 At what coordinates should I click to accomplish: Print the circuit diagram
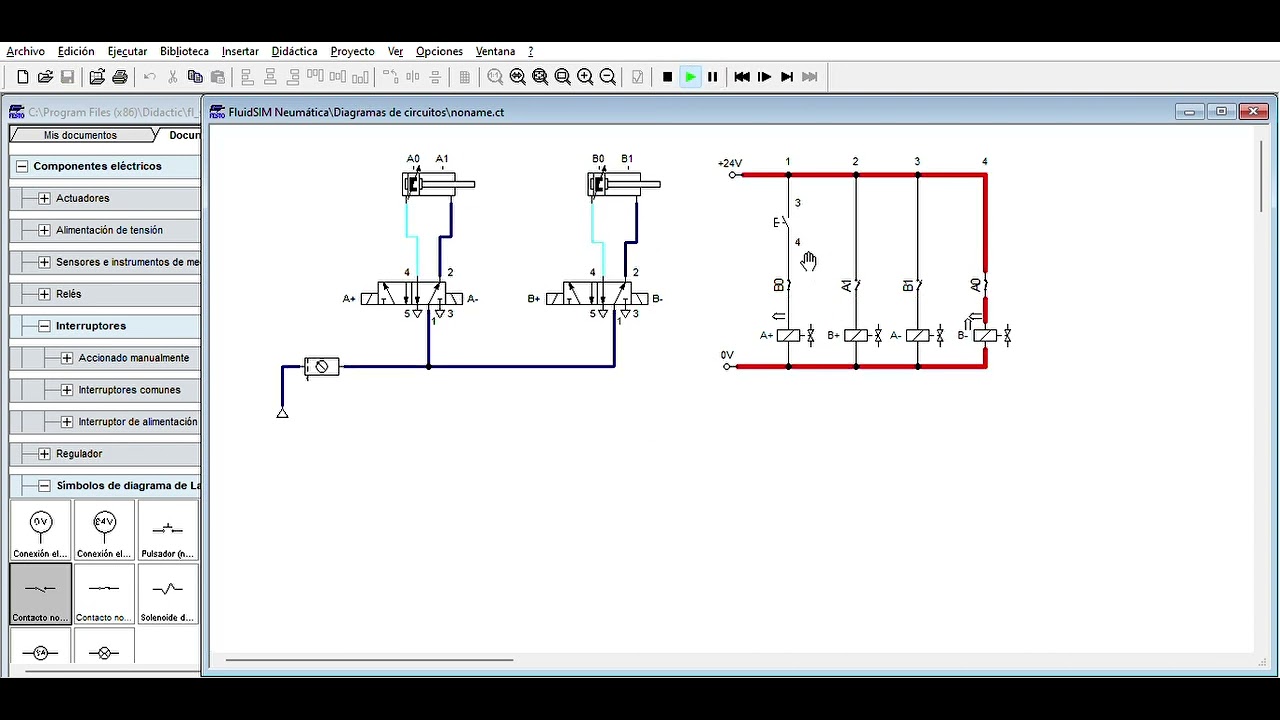(120, 77)
